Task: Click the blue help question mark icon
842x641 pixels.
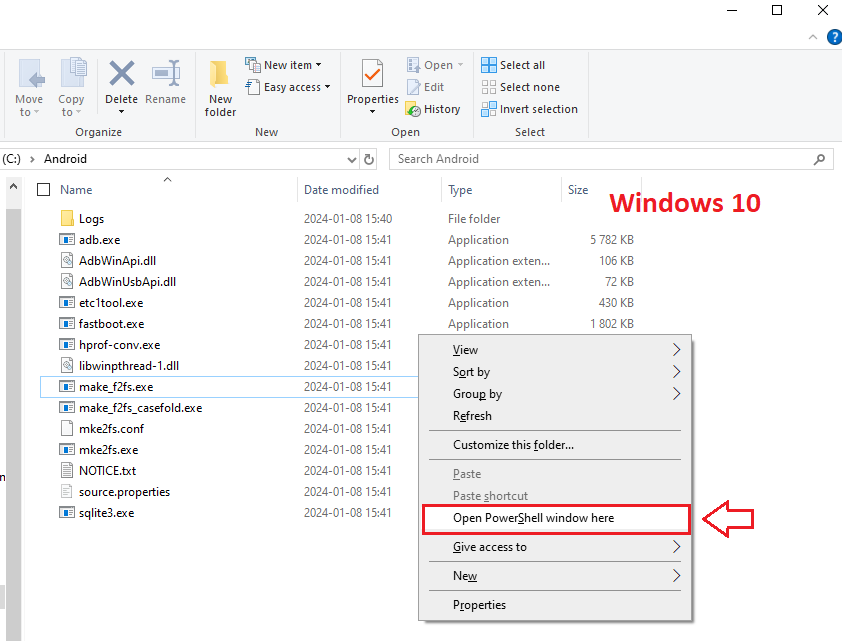Action: click(835, 37)
